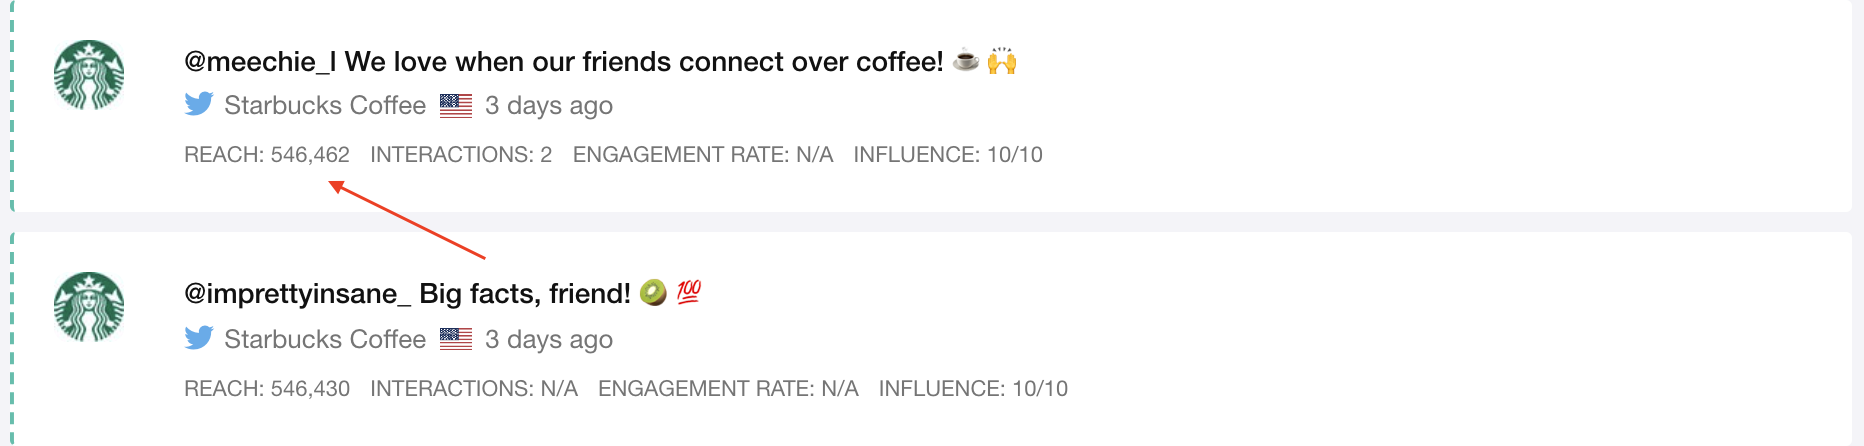This screenshot has width=1864, height=446.
Task: Click the '3 days ago' timestamp in first post
Action: pos(548,105)
